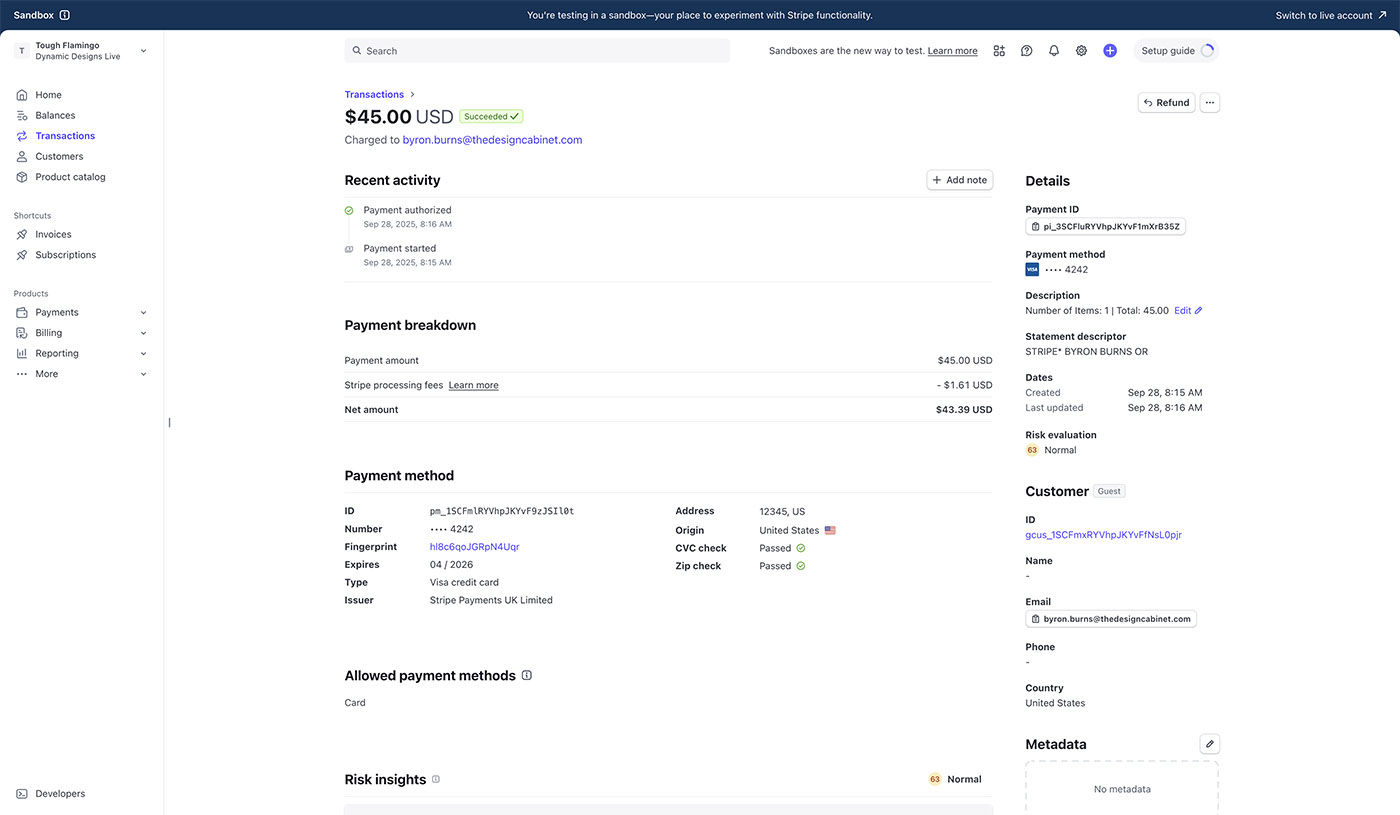The image size is (1400, 815).
Task: Open the card fingerprint link
Action: [x=474, y=547]
